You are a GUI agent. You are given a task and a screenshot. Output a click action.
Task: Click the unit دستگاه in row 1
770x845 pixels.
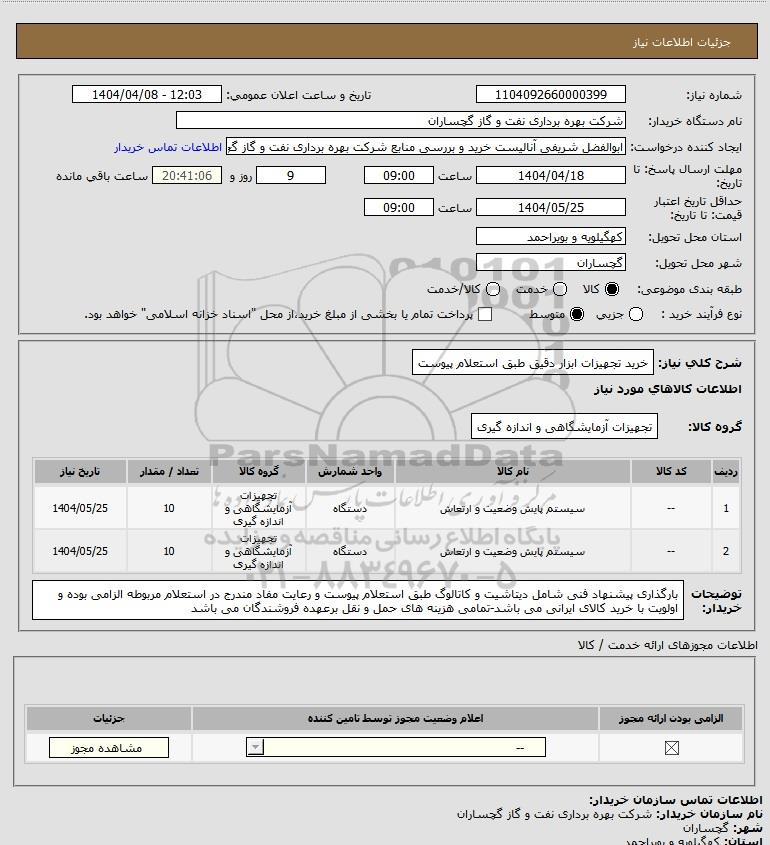coord(350,508)
